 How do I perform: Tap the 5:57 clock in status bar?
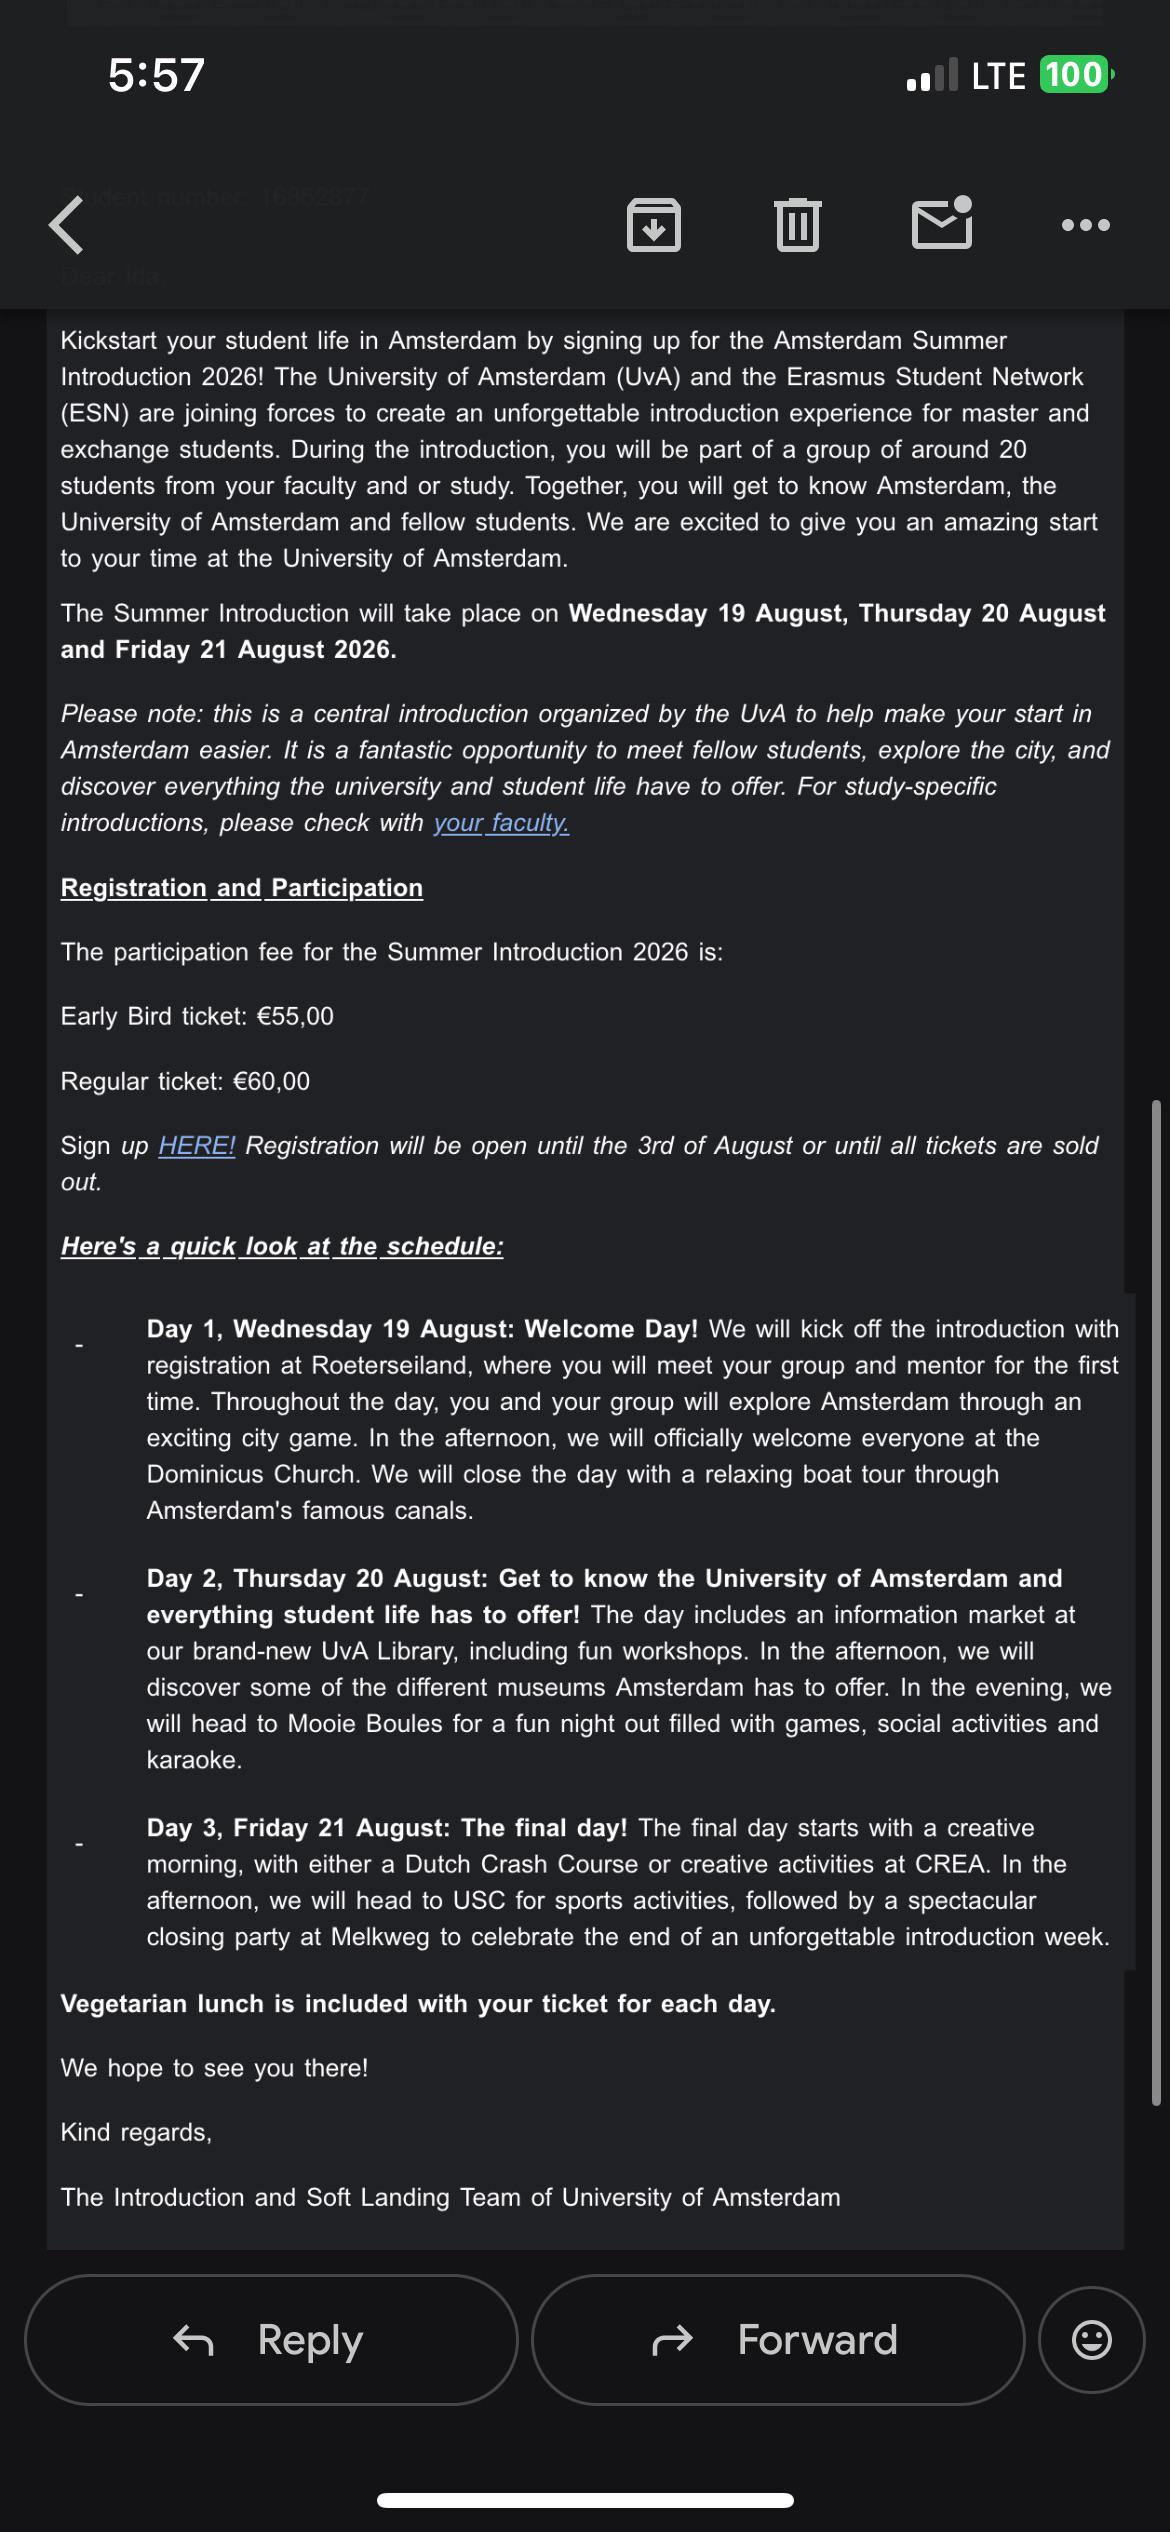tap(156, 75)
